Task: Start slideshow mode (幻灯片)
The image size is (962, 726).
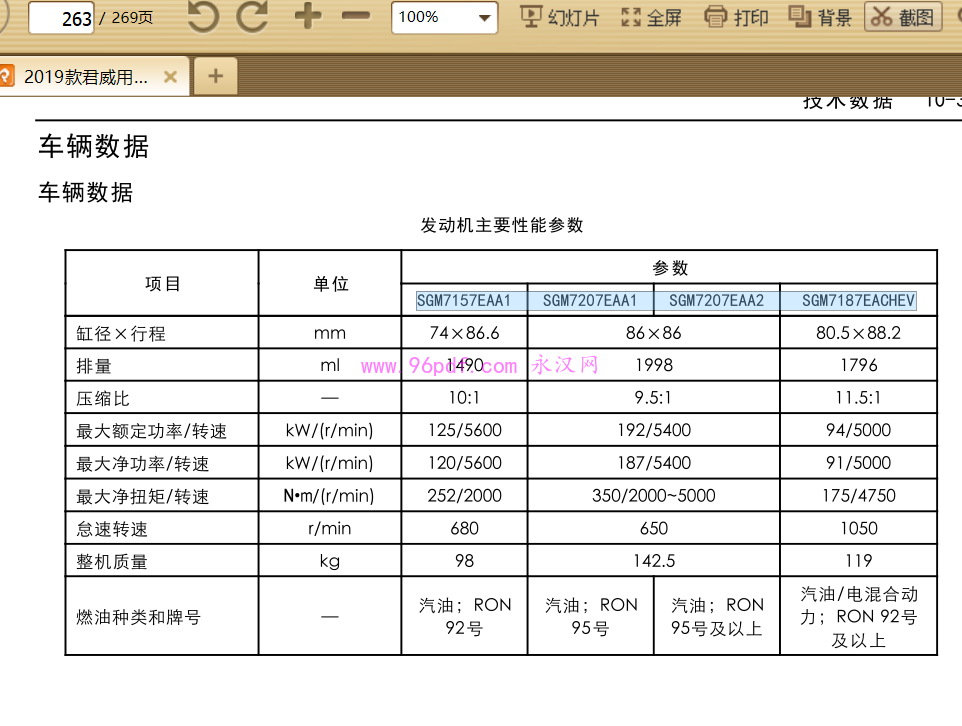Action: point(560,17)
